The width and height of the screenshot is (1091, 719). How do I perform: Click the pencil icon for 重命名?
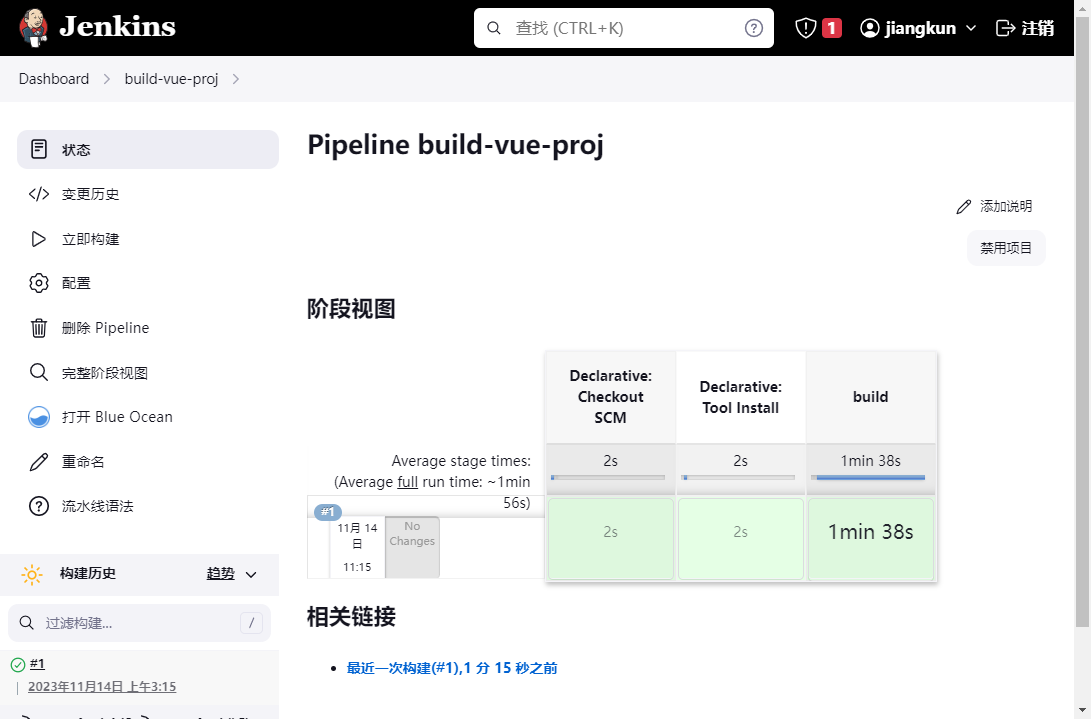tap(39, 461)
